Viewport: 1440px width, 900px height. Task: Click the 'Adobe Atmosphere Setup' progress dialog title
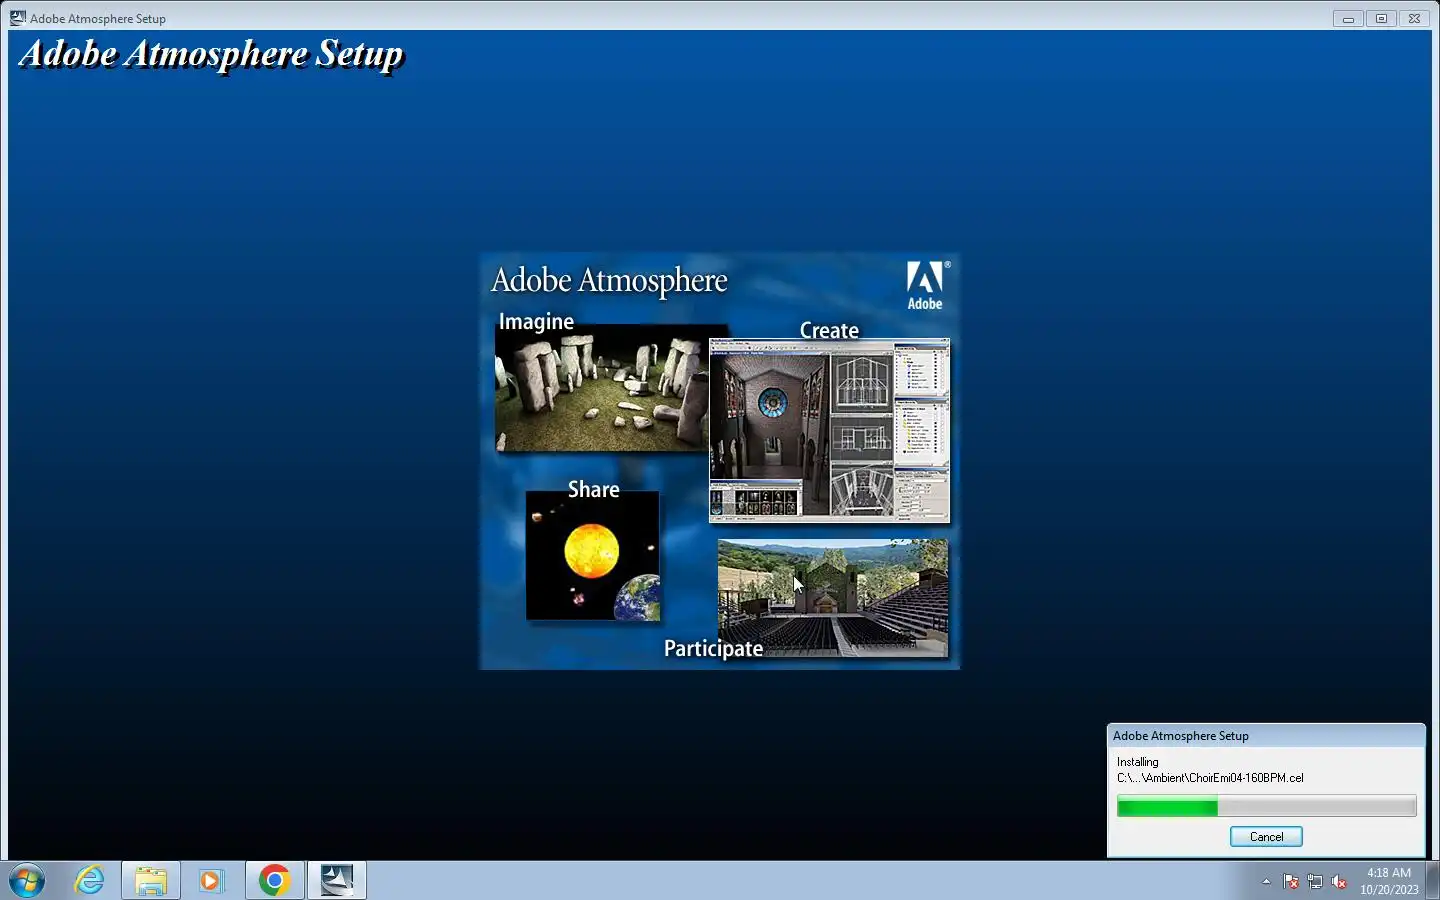coord(1181,736)
